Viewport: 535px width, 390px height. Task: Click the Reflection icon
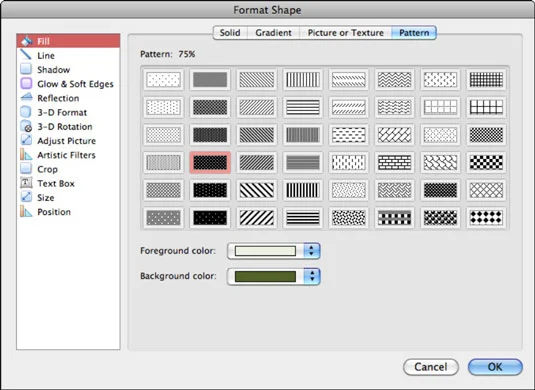click(26, 98)
